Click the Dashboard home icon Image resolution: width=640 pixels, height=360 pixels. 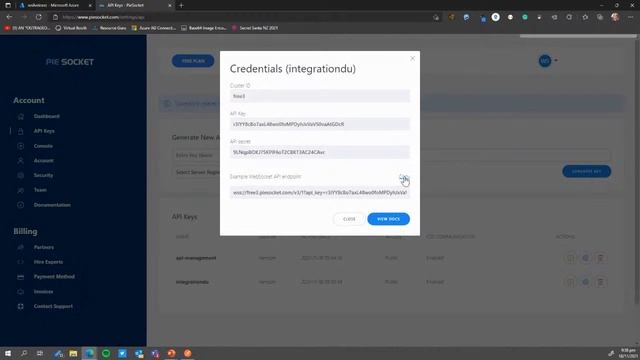(x=20, y=116)
